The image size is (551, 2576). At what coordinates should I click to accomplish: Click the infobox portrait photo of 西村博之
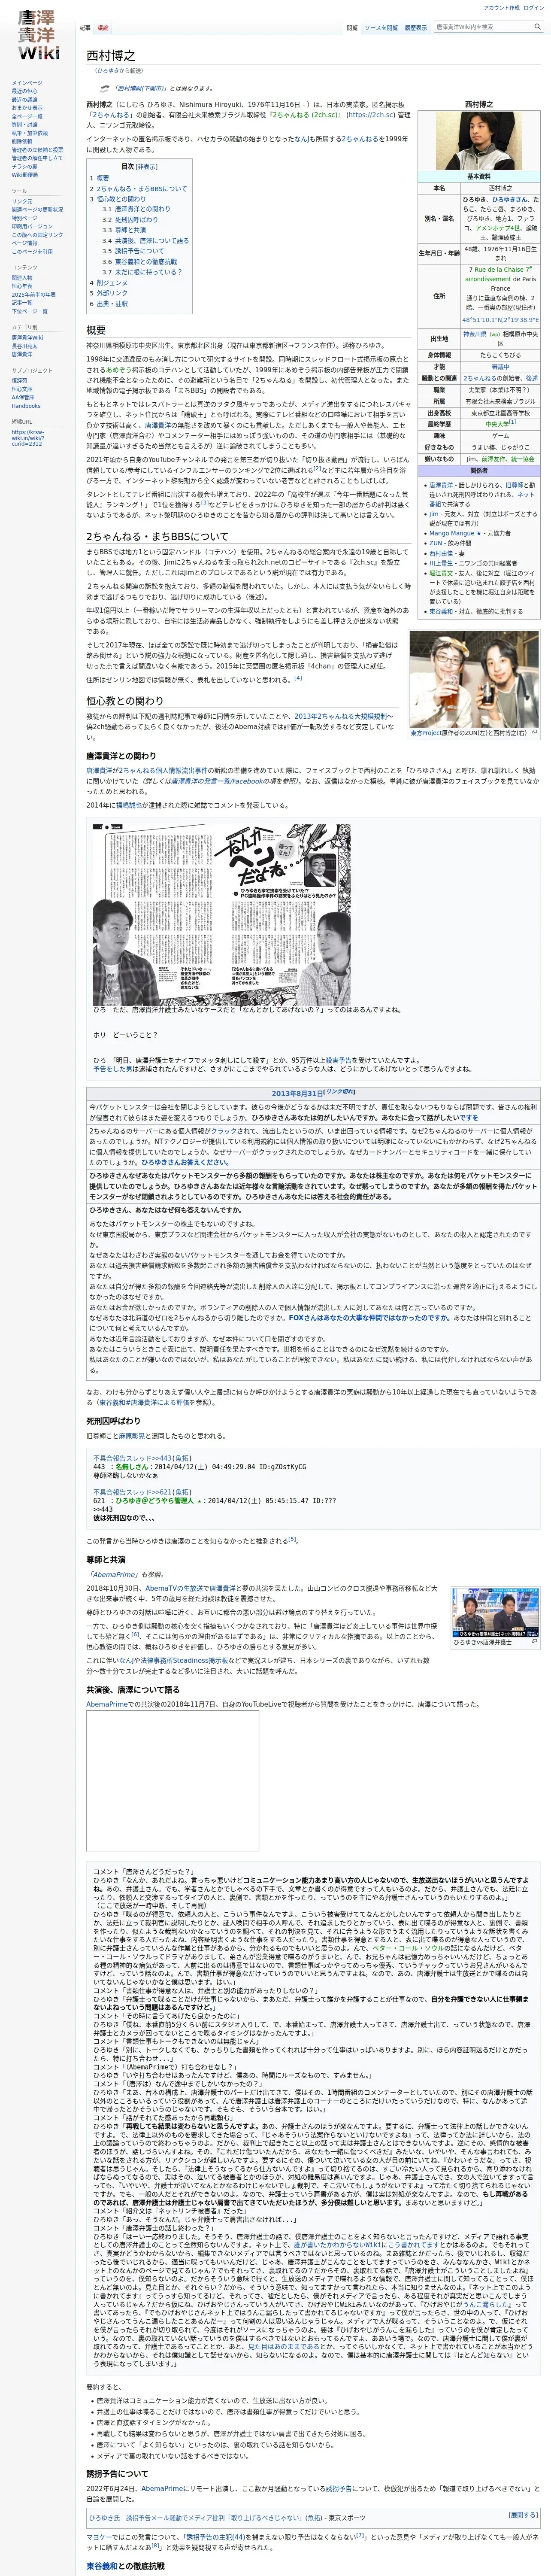(x=479, y=141)
